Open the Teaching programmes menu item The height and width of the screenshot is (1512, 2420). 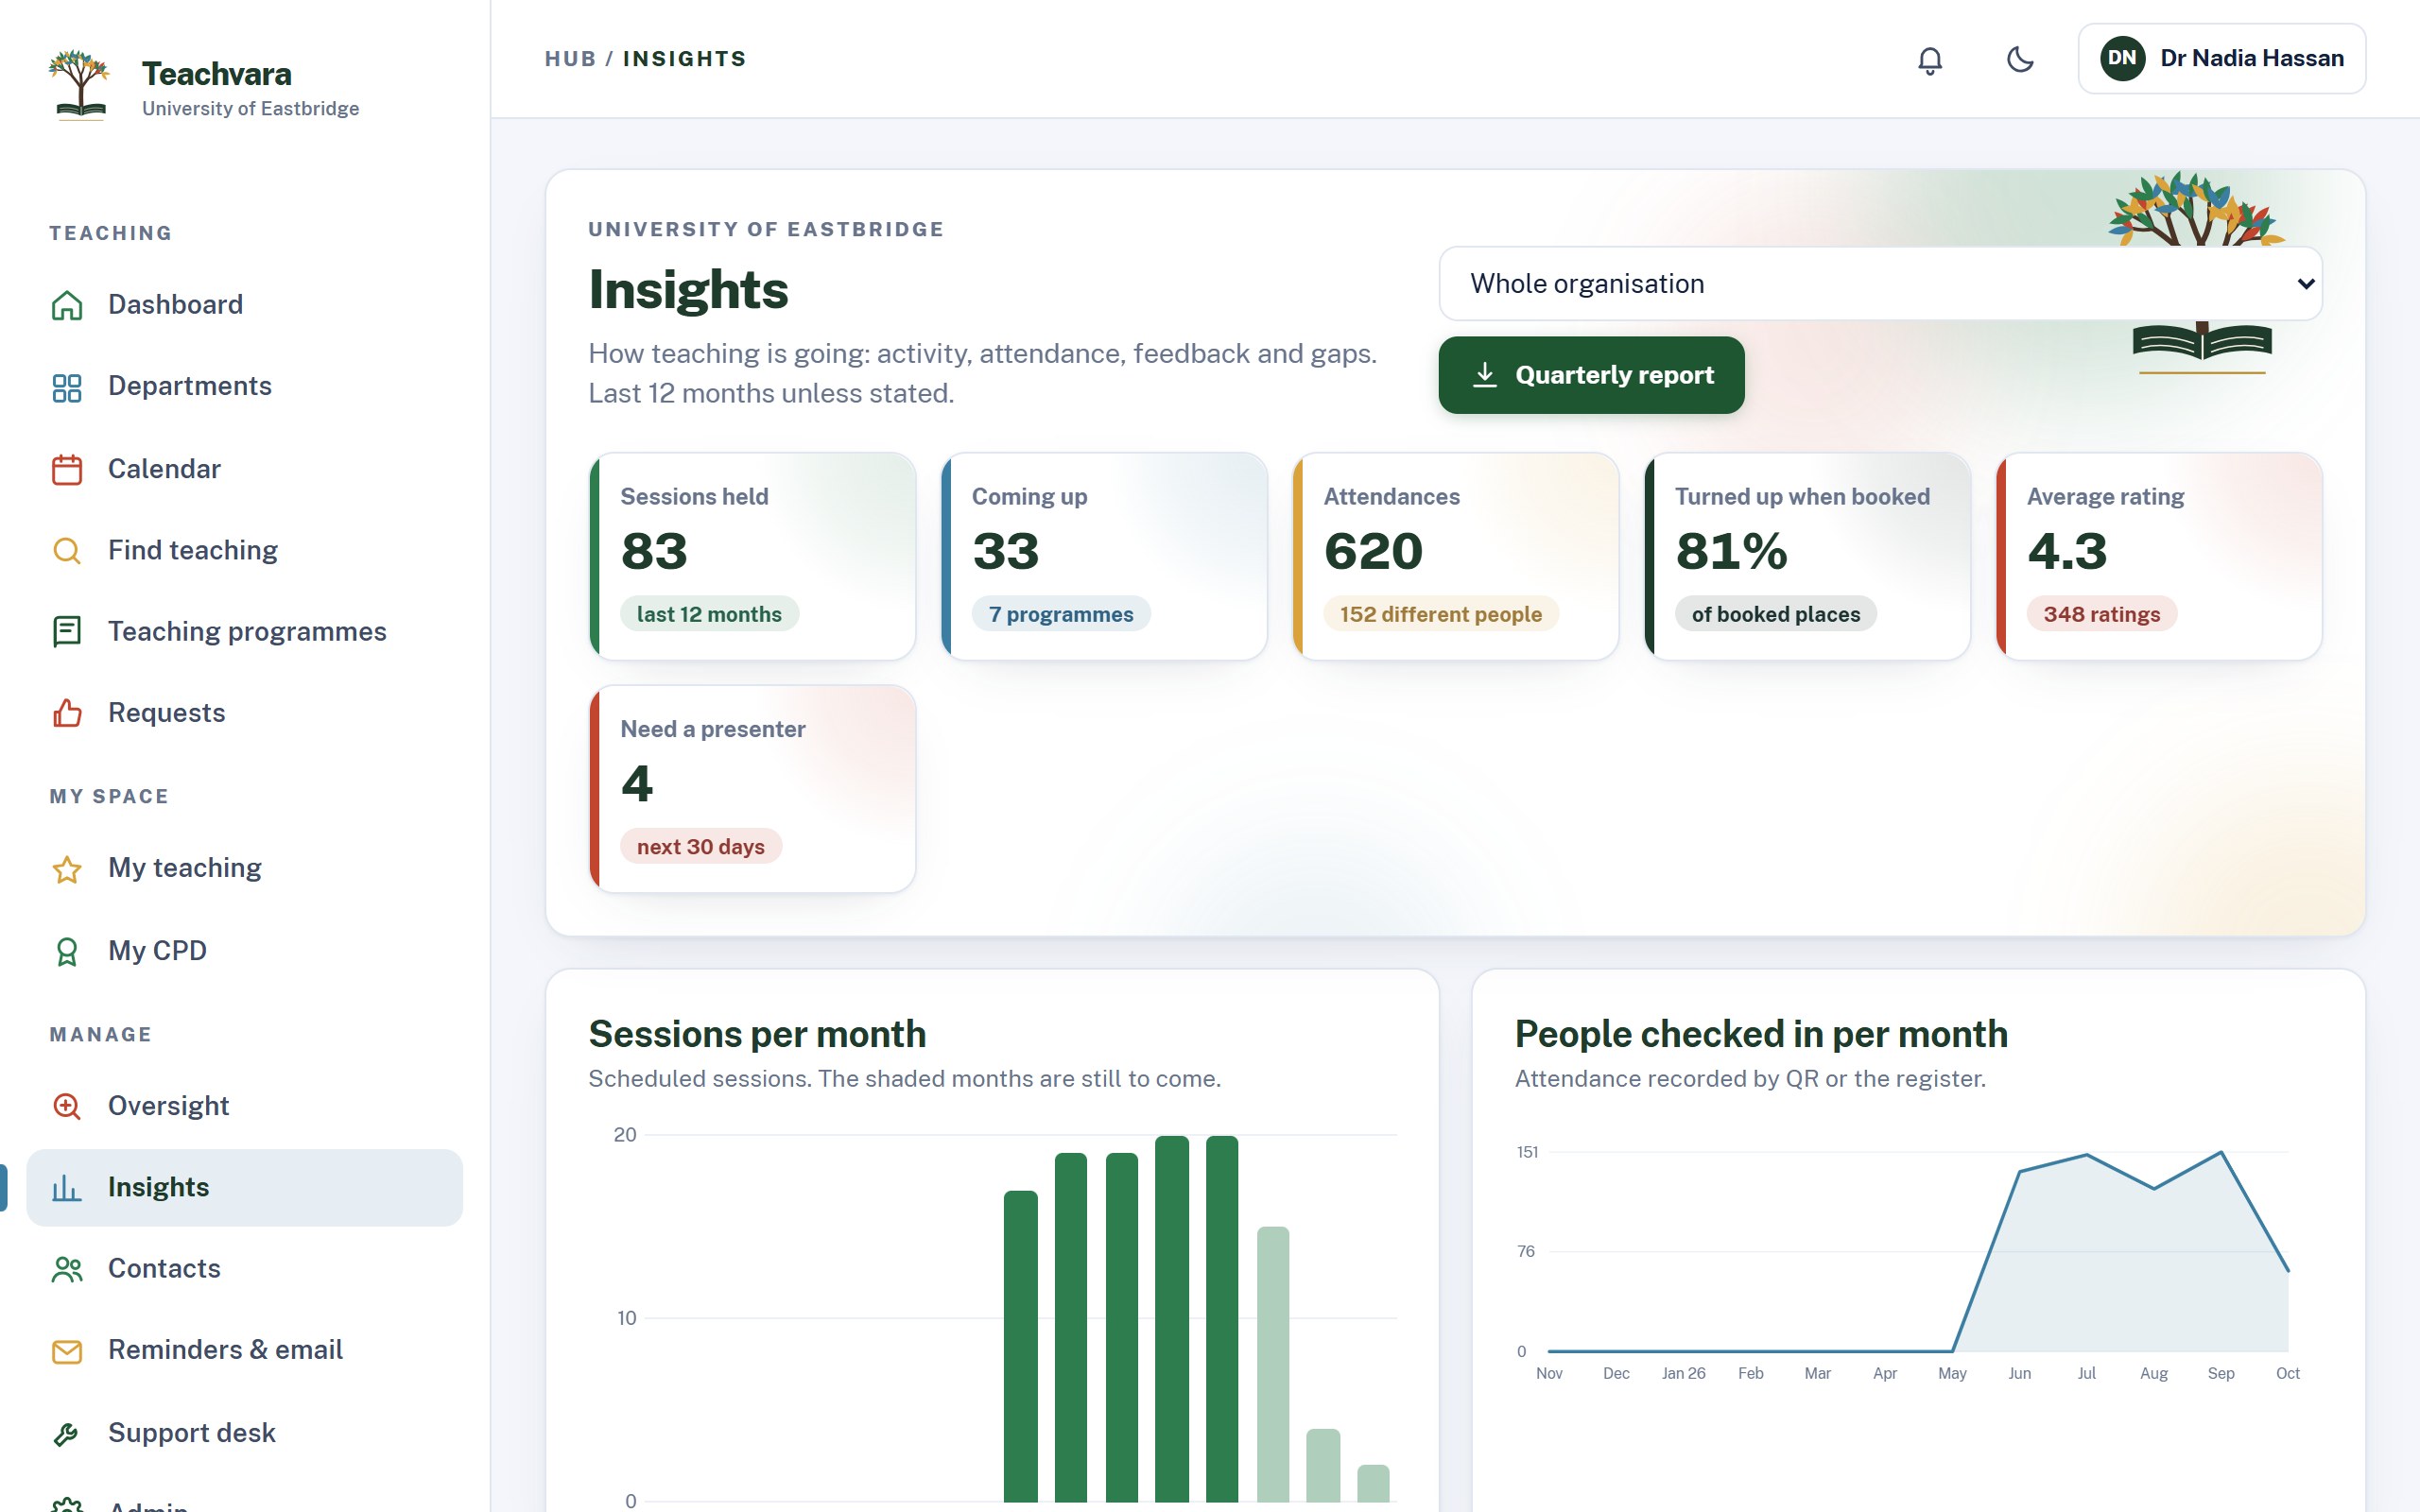click(x=245, y=632)
